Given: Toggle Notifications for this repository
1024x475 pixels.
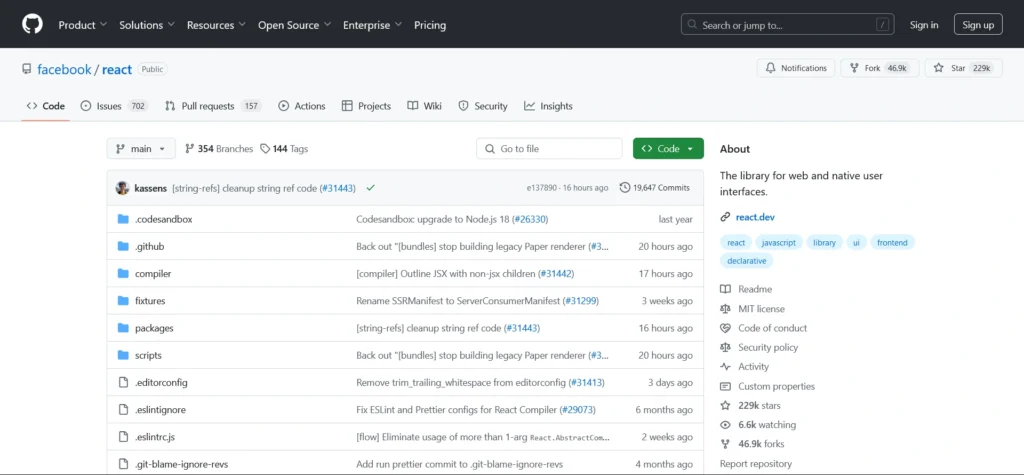Looking at the screenshot, I should (x=796, y=68).
